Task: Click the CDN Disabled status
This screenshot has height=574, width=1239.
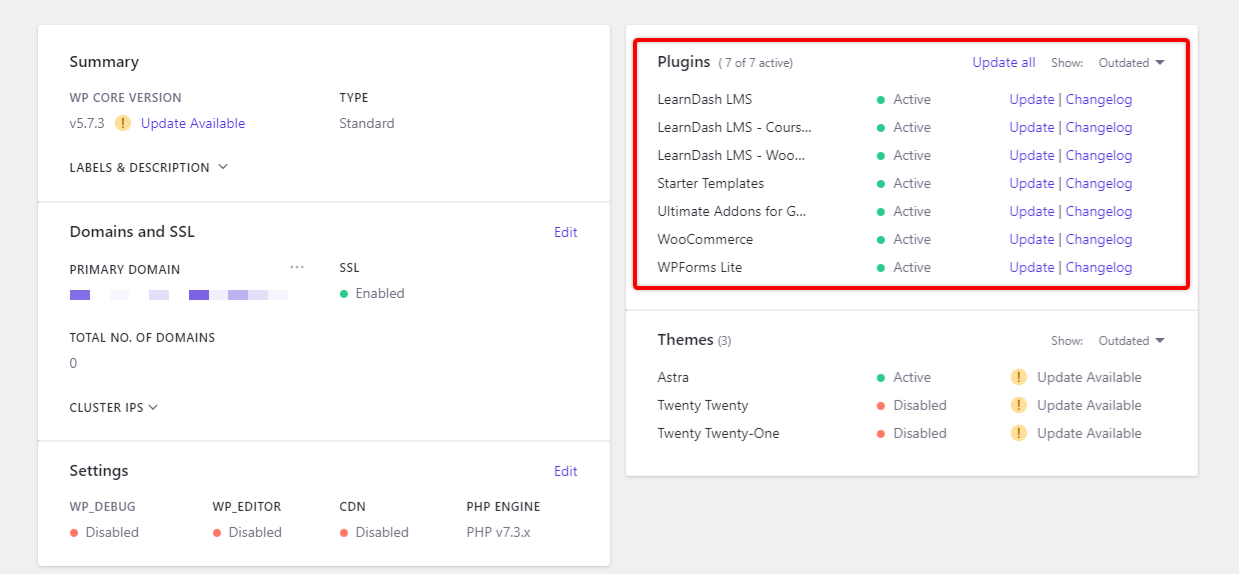Action: [x=374, y=532]
